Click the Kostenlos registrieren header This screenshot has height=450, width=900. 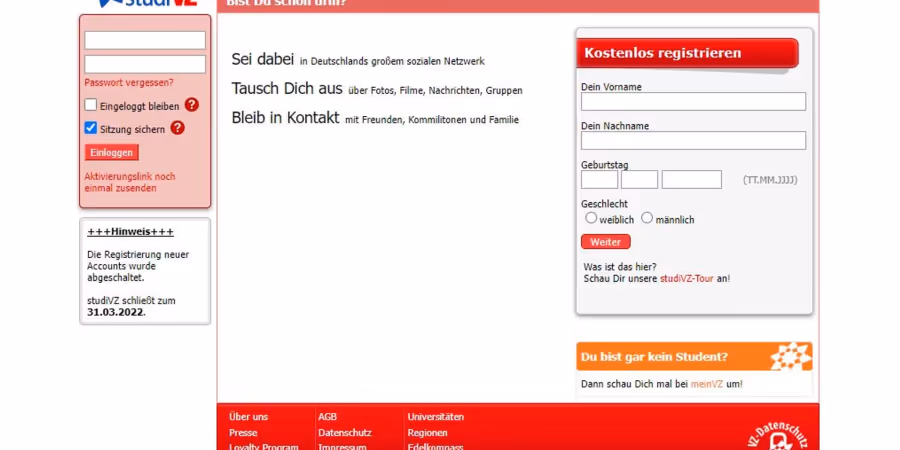point(688,53)
